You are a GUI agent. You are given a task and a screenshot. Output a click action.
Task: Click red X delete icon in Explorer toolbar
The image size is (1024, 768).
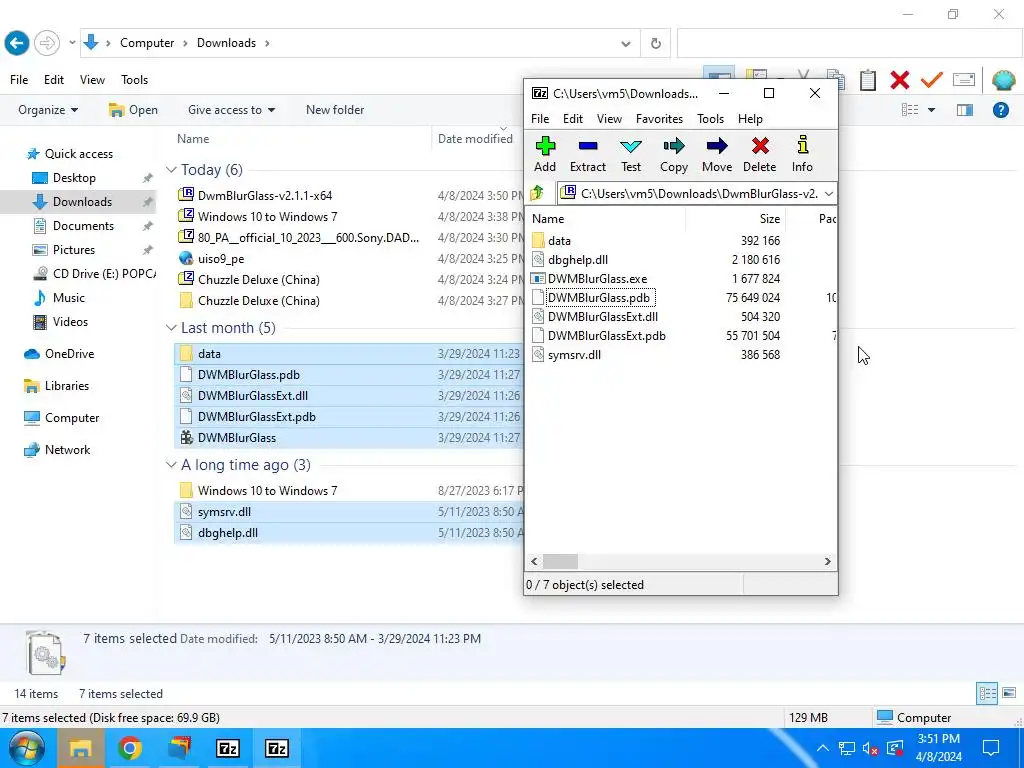[x=900, y=80]
